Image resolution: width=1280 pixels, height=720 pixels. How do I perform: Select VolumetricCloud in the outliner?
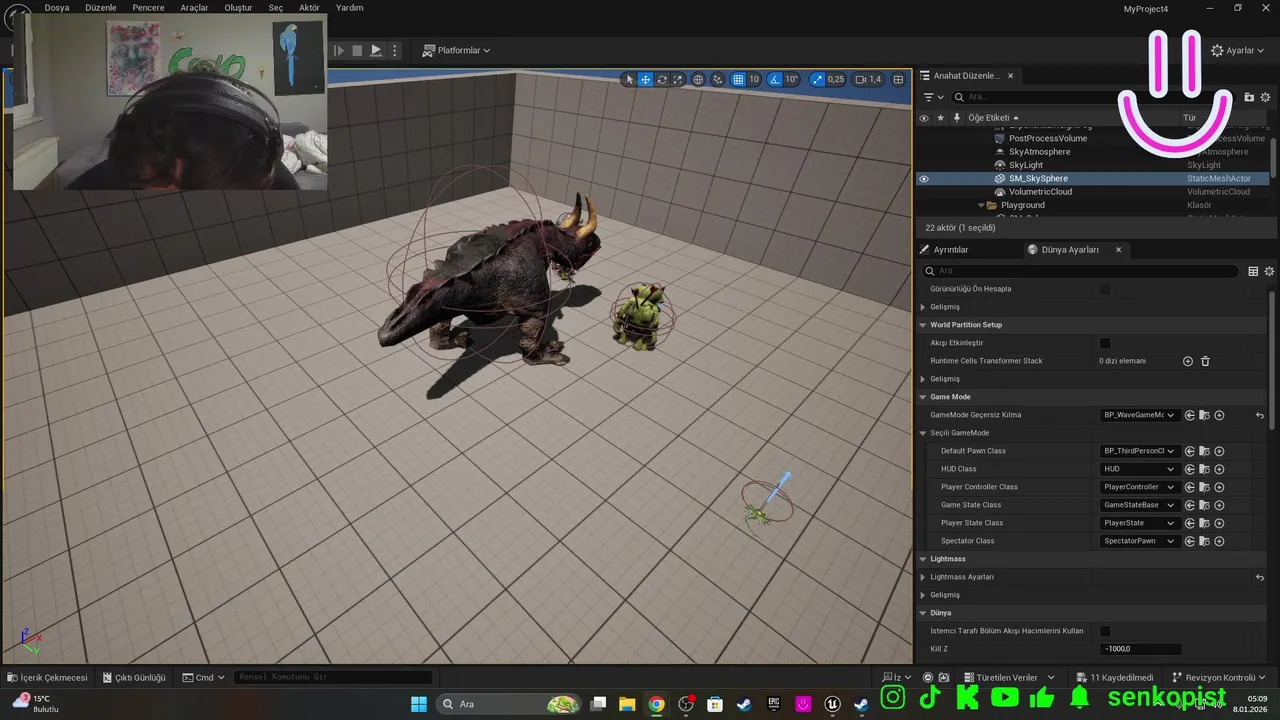click(1040, 192)
